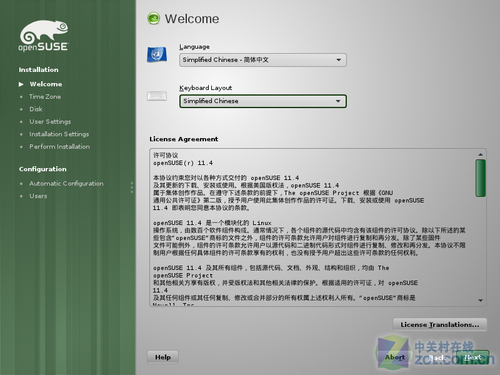
Task: Select Time Zone installation step
Action: pyautogui.click(x=45, y=97)
